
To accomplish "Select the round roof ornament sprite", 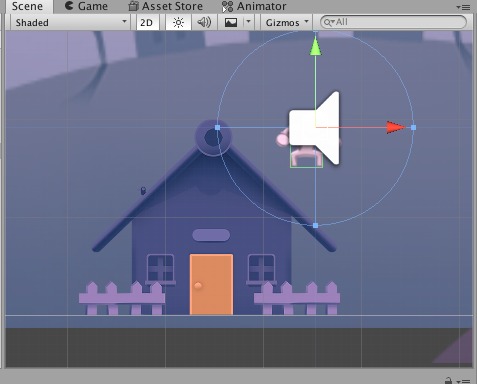I will (x=213, y=138).
